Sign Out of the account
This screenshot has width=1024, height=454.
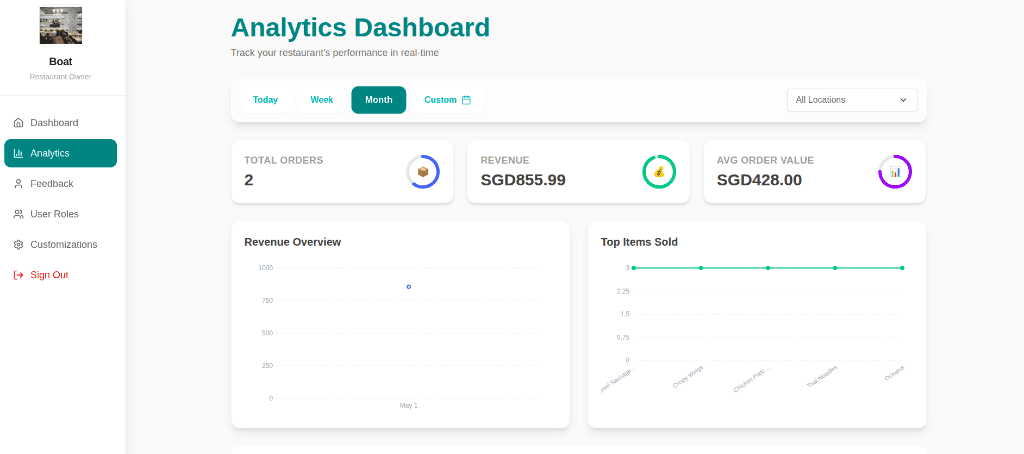[x=61, y=275]
